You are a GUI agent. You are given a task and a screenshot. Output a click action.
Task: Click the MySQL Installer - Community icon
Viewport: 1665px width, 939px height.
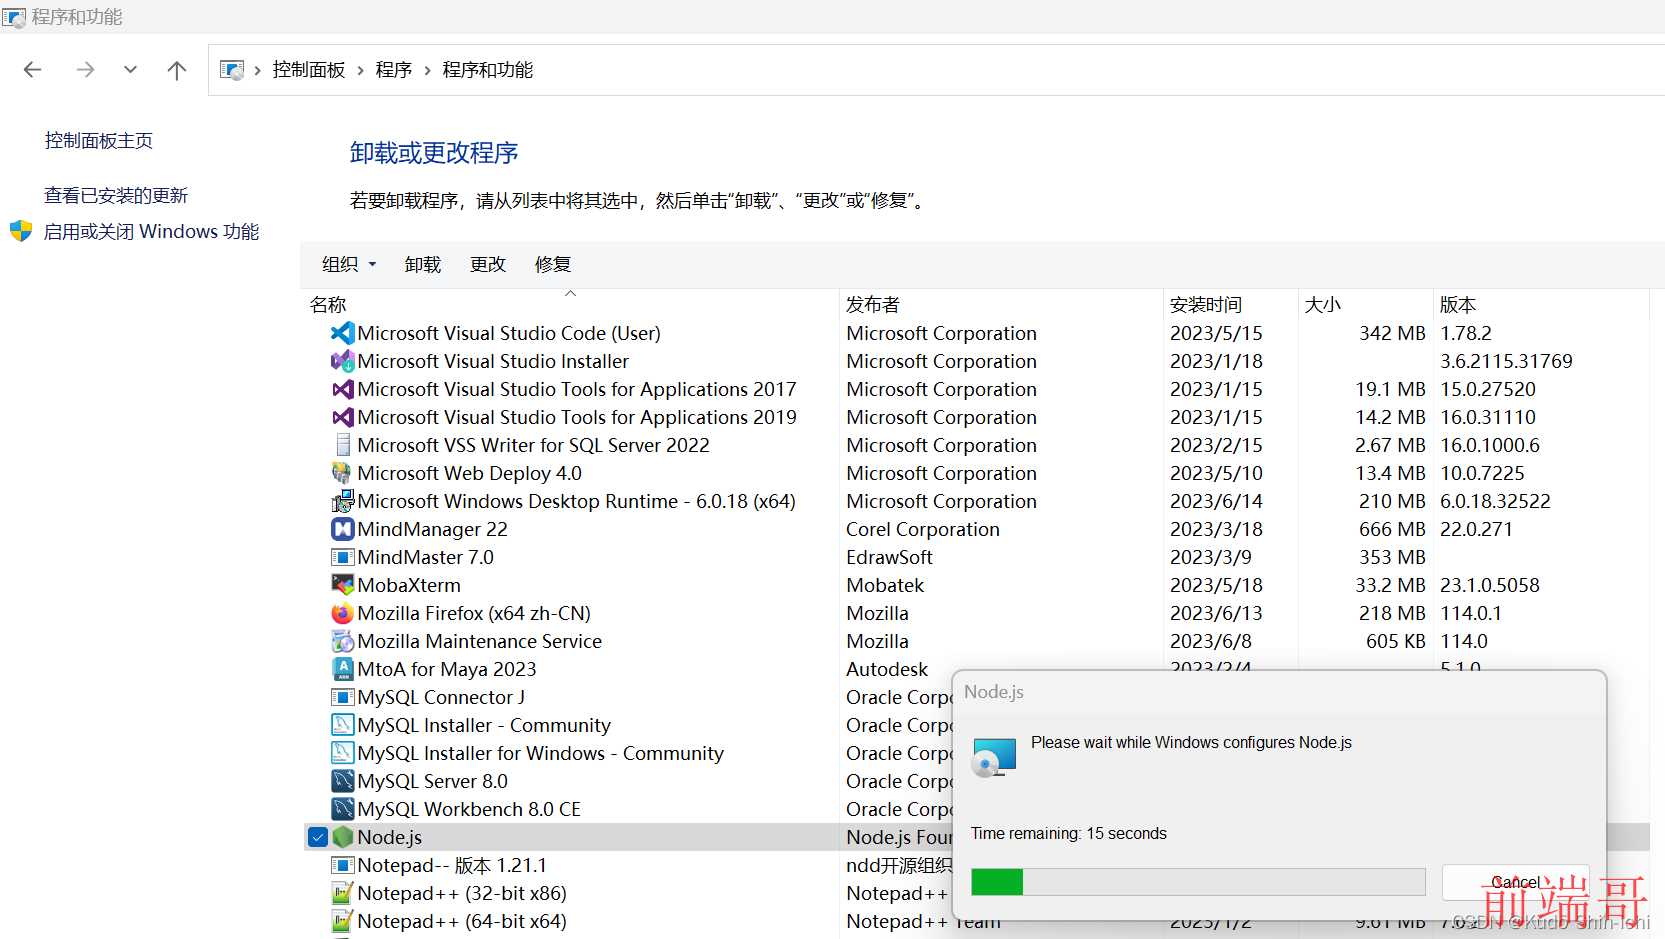[x=343, y=725]
